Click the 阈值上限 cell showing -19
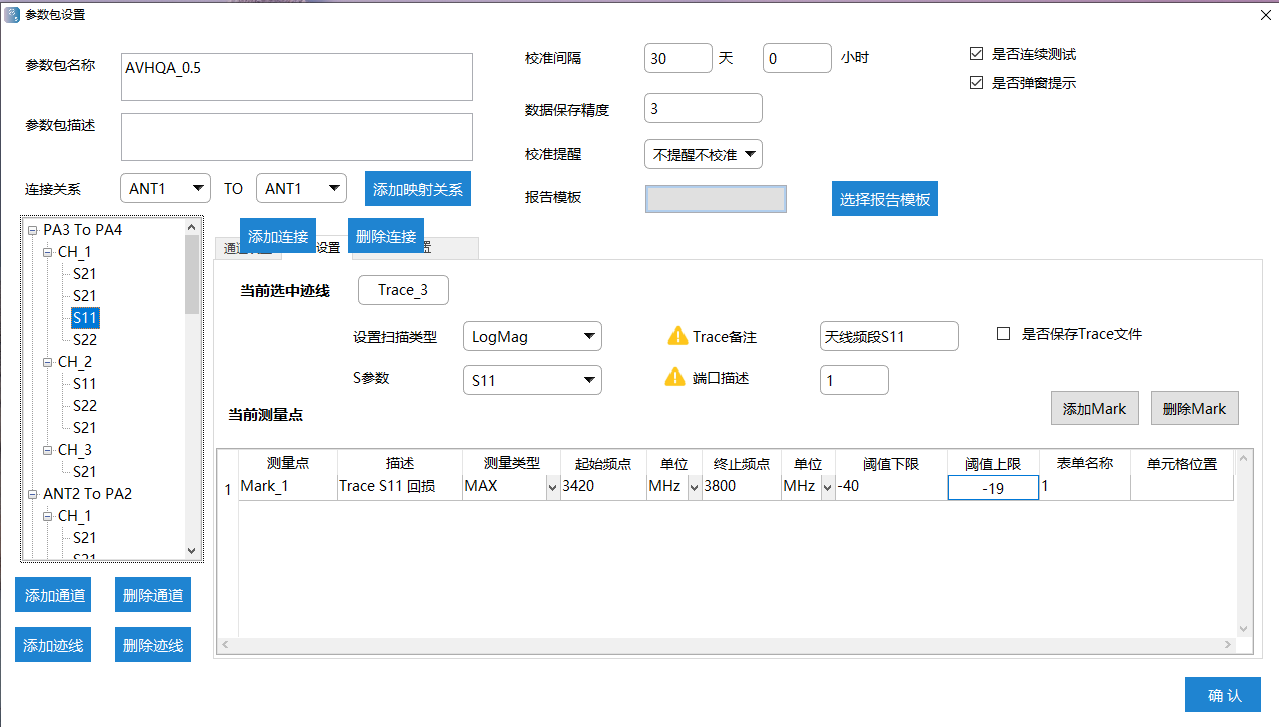The height and width of the screenshot is (727, 1279). click(993, 486)
